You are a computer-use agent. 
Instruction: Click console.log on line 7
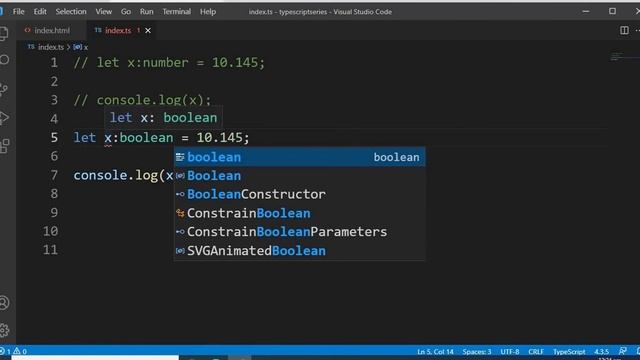[x=116, y=176]
